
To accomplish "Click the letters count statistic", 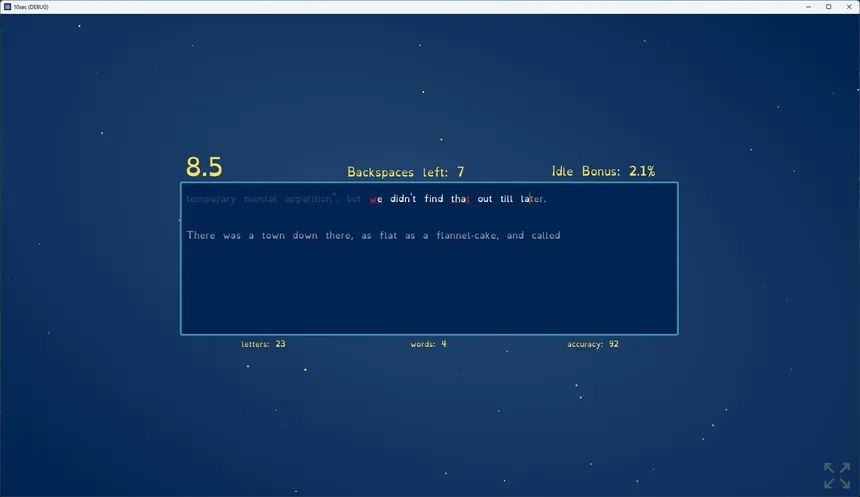I will click(x=263, y=344).
